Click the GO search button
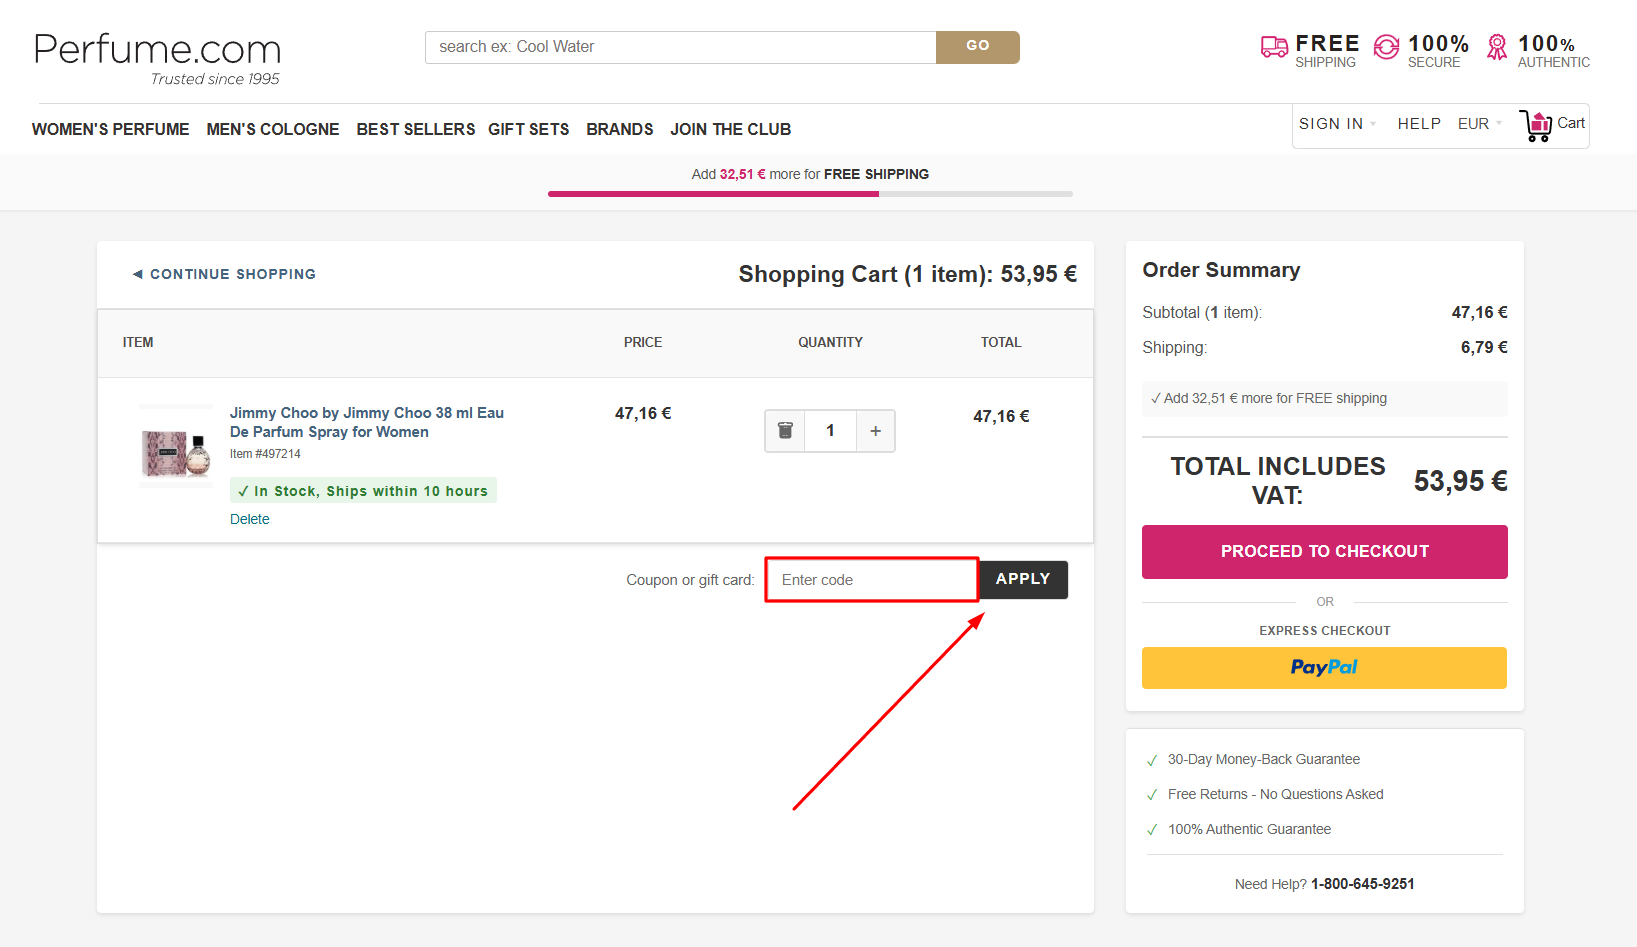Image resolution: width=1637 pixels, height=947 pixels. click(978, 47)
